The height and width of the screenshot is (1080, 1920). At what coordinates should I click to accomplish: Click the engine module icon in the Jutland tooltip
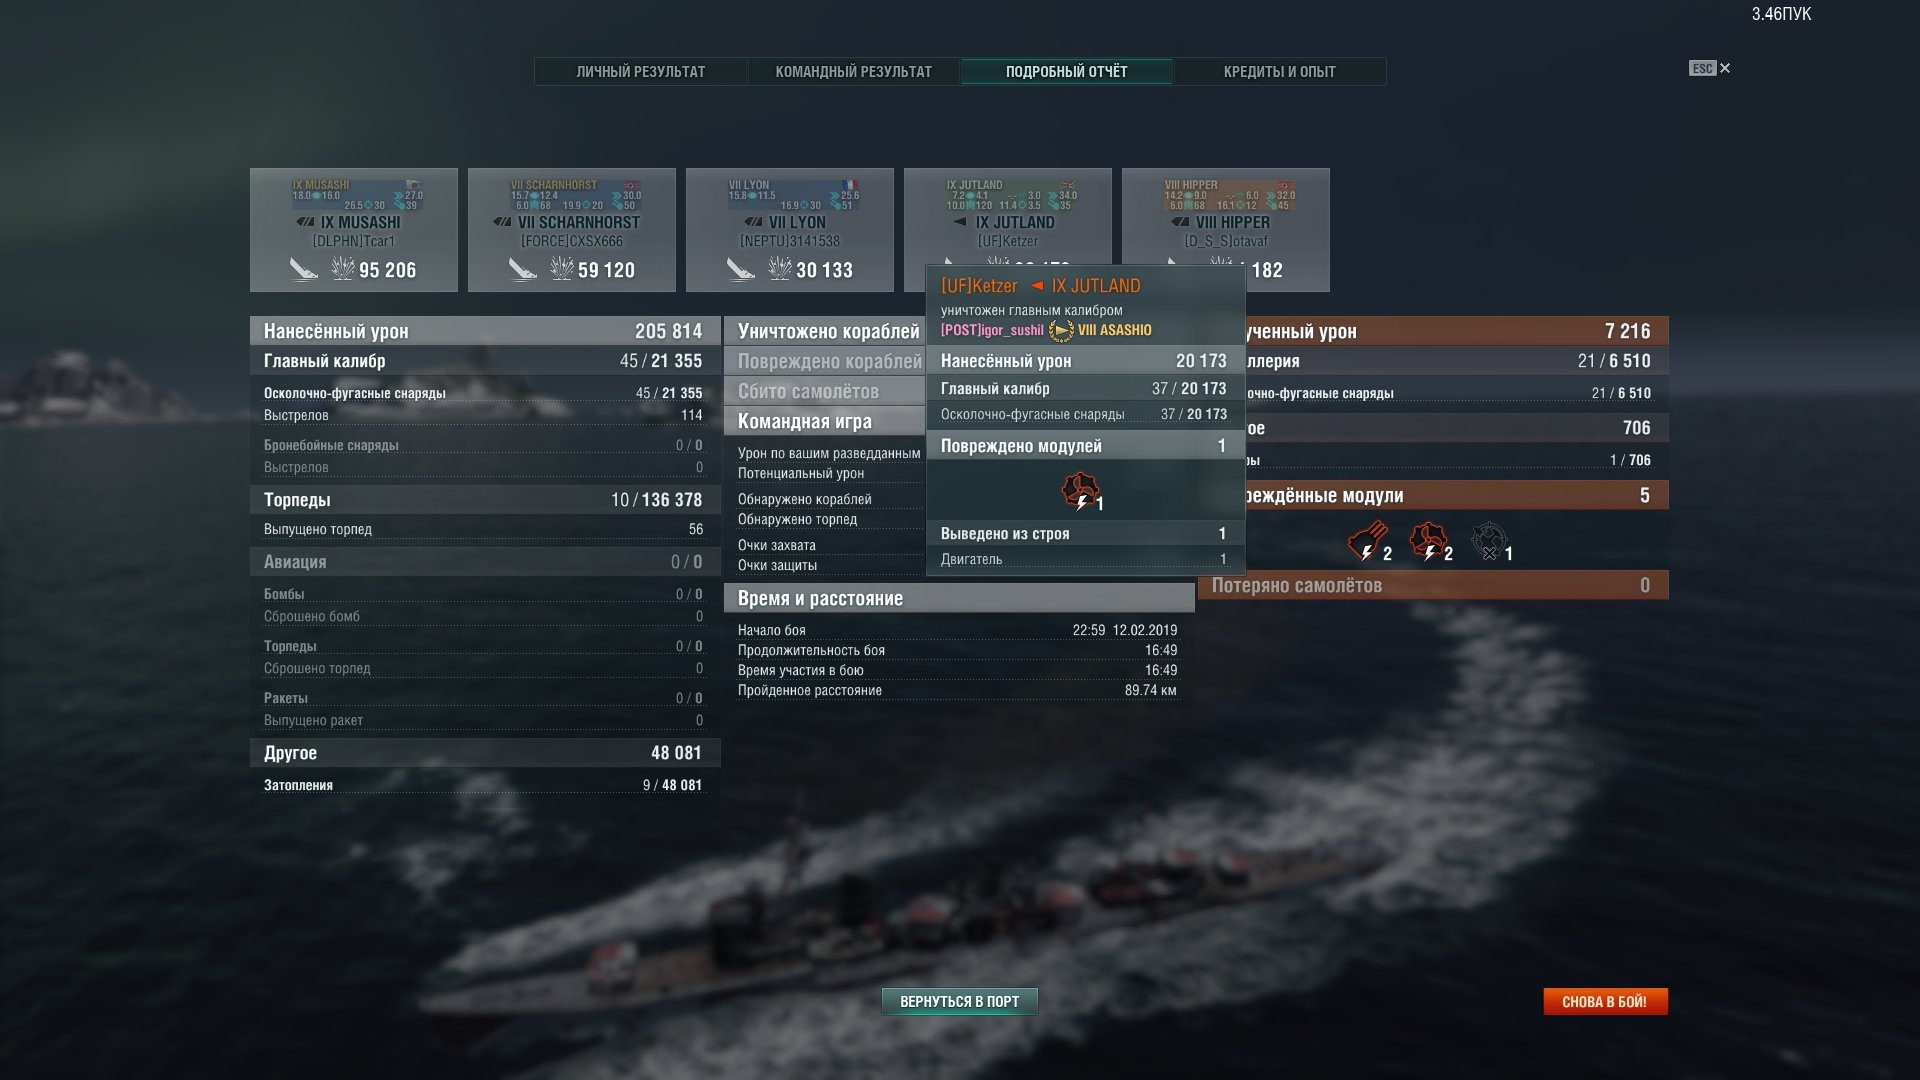click(x=1080, y=491)
